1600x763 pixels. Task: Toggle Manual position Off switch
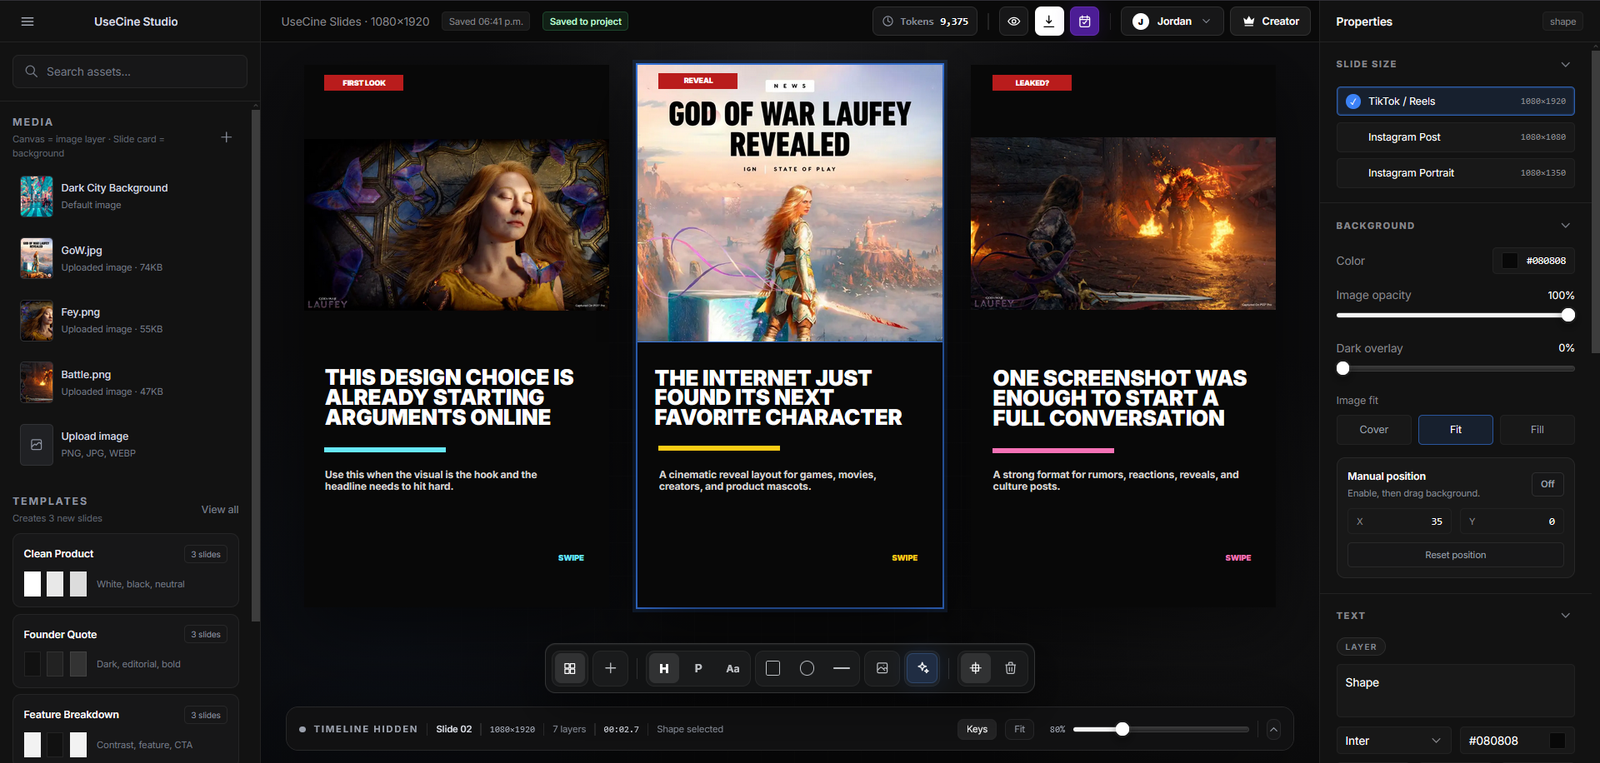pyautogui.click(x=1547, y=484)
